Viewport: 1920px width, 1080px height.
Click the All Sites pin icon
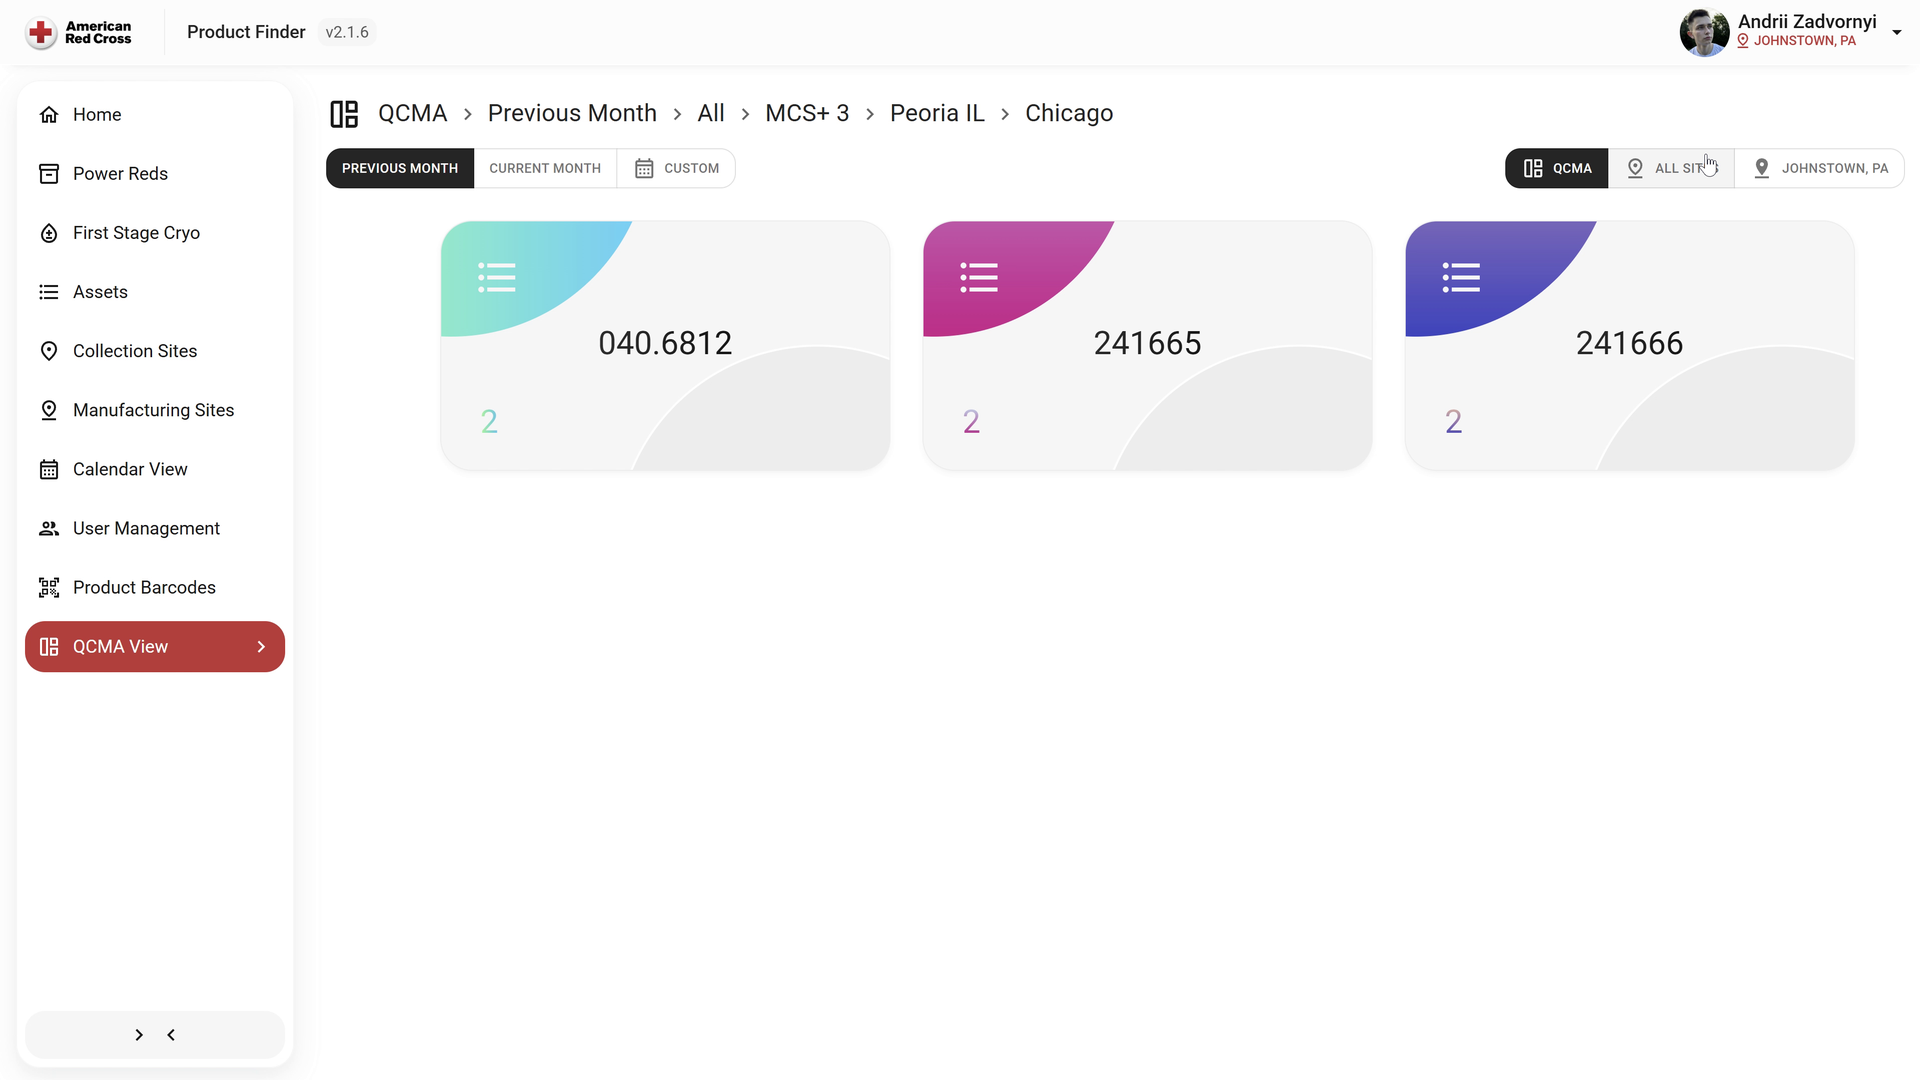click(1635, 168)
